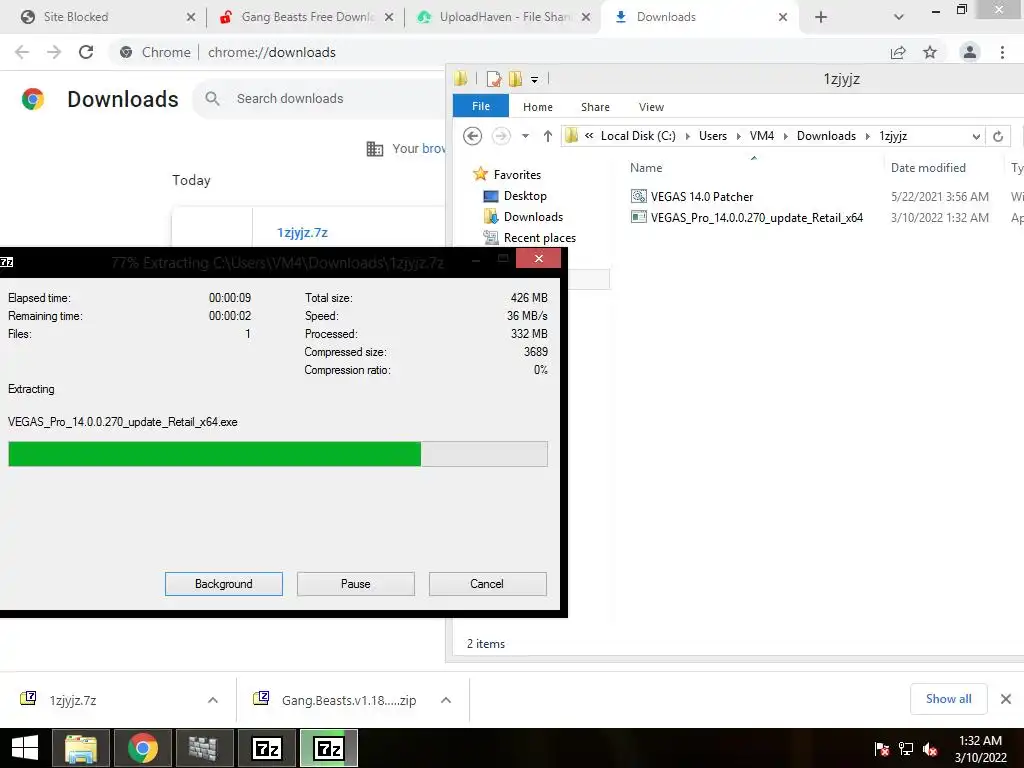Open the Home ribbon tab in Explorer
This screenshot has height=768, width=1024.
point(537,107)
